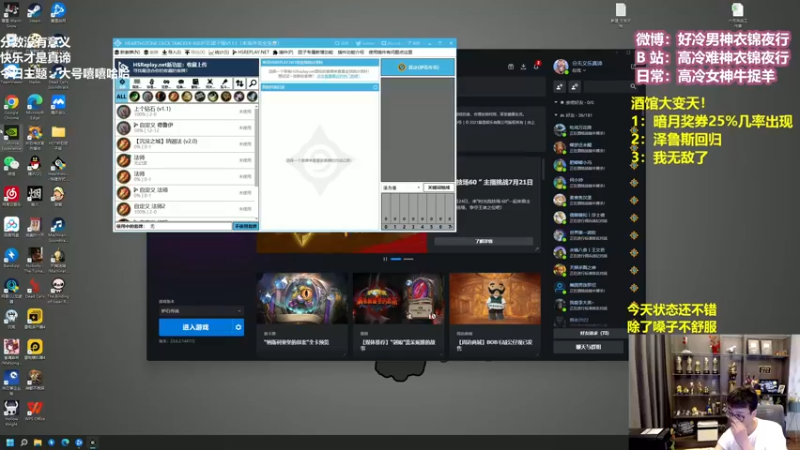Click the Discord link in Deck Tracker title bar

(x=391, y=43)
